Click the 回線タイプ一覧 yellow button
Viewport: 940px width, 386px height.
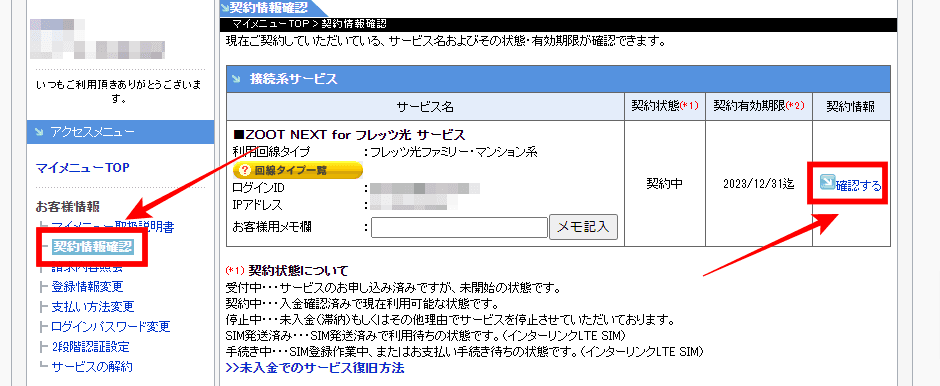coord(297,170)
